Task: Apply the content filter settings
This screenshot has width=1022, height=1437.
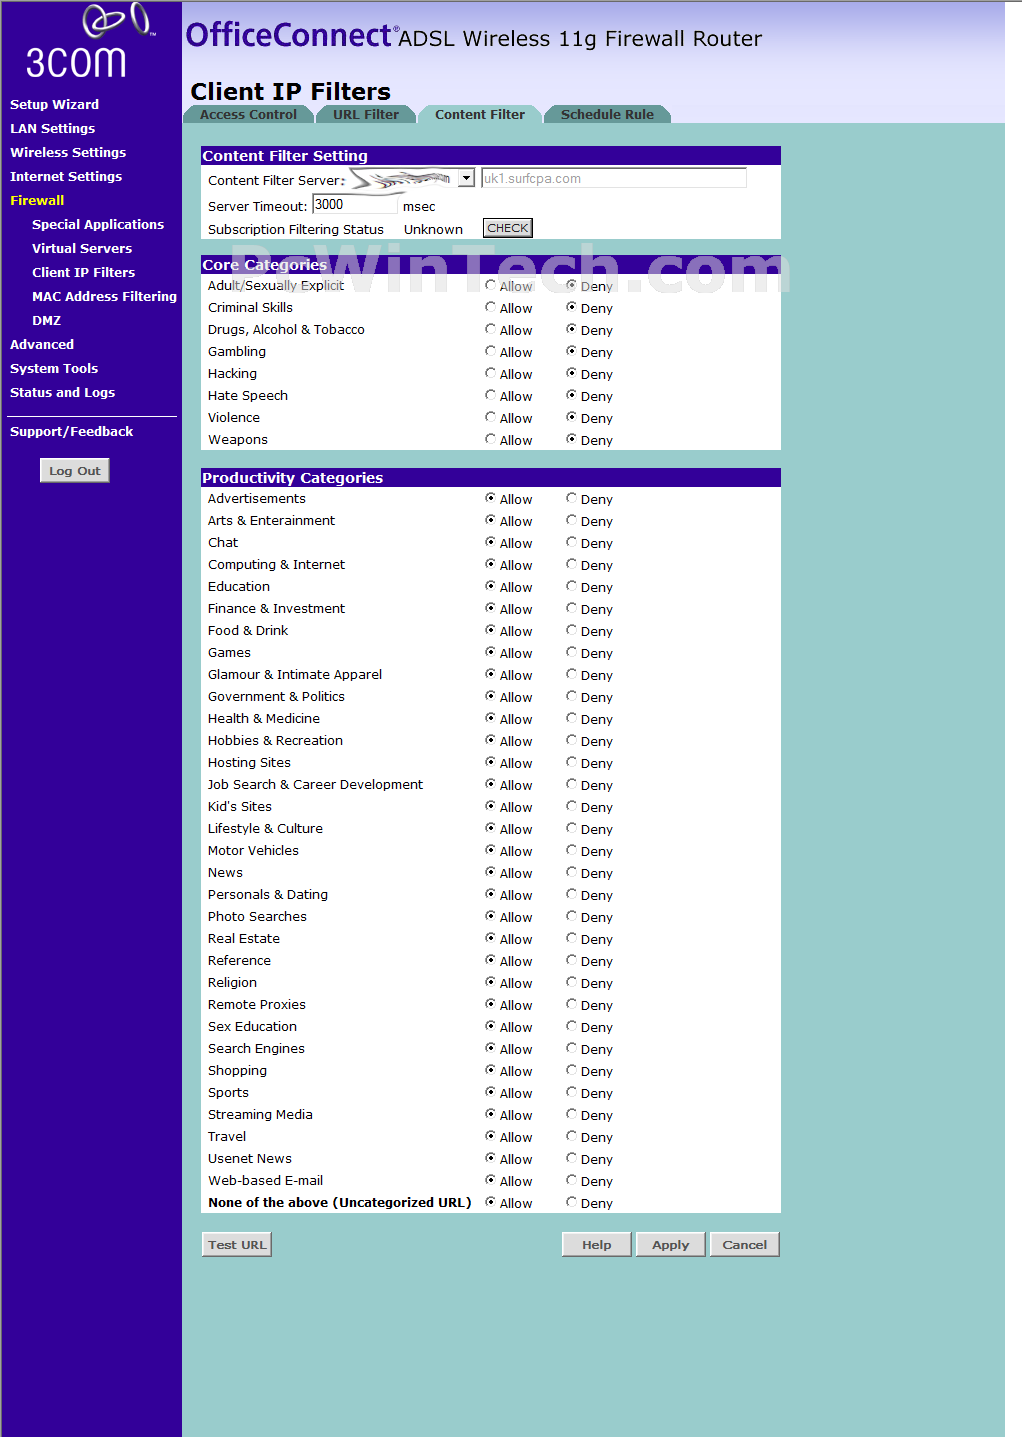Action: (x=671, y=1245)
